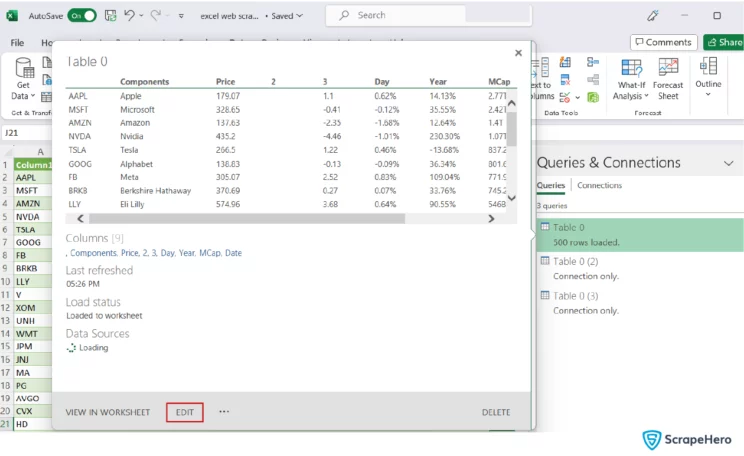Open the Outline group icon
The height and width of the screenshot is (456, 744).
tap(708, 66)
